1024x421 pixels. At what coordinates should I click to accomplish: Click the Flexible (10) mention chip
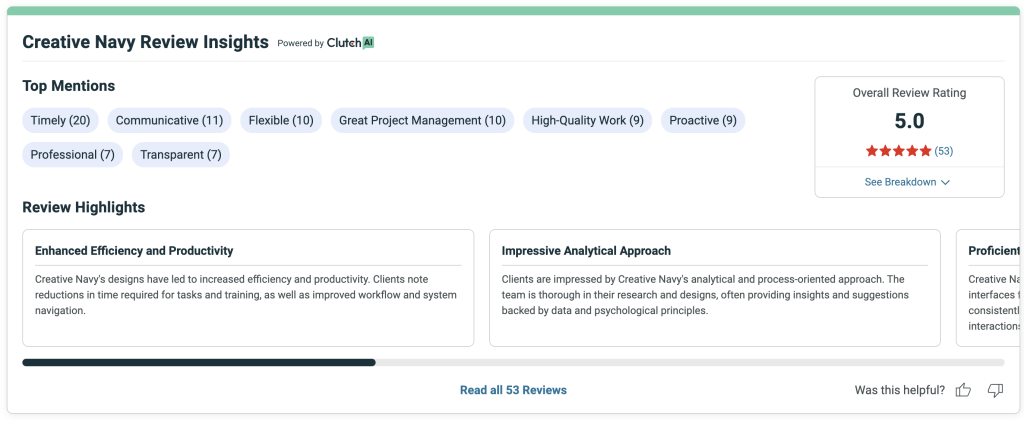(281, 121)
